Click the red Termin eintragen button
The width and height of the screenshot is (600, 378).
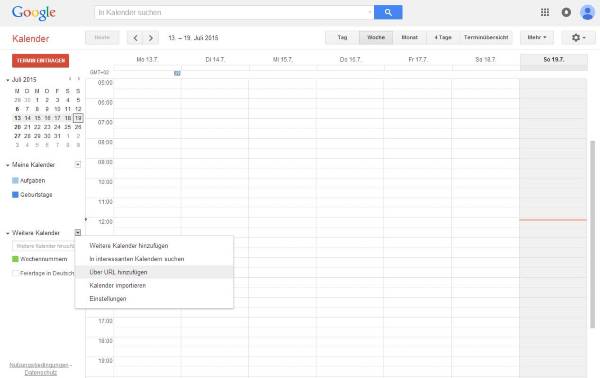coord(41,60)
